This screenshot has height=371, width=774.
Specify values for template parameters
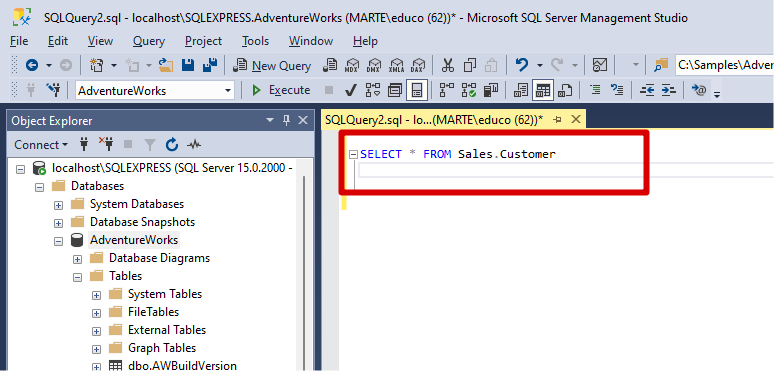click(x=698, y=90)
